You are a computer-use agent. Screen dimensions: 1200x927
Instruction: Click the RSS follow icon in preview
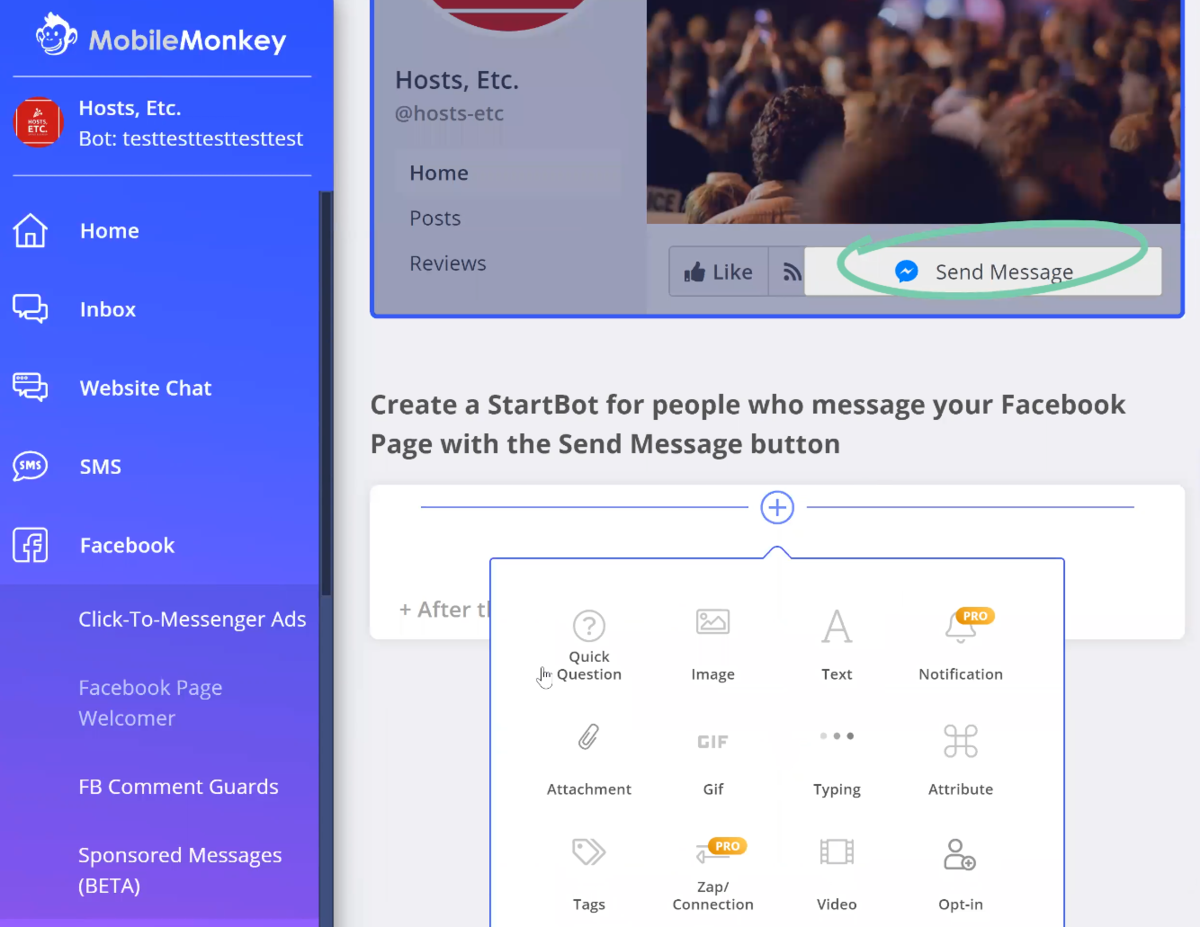(x=792, y=272)
